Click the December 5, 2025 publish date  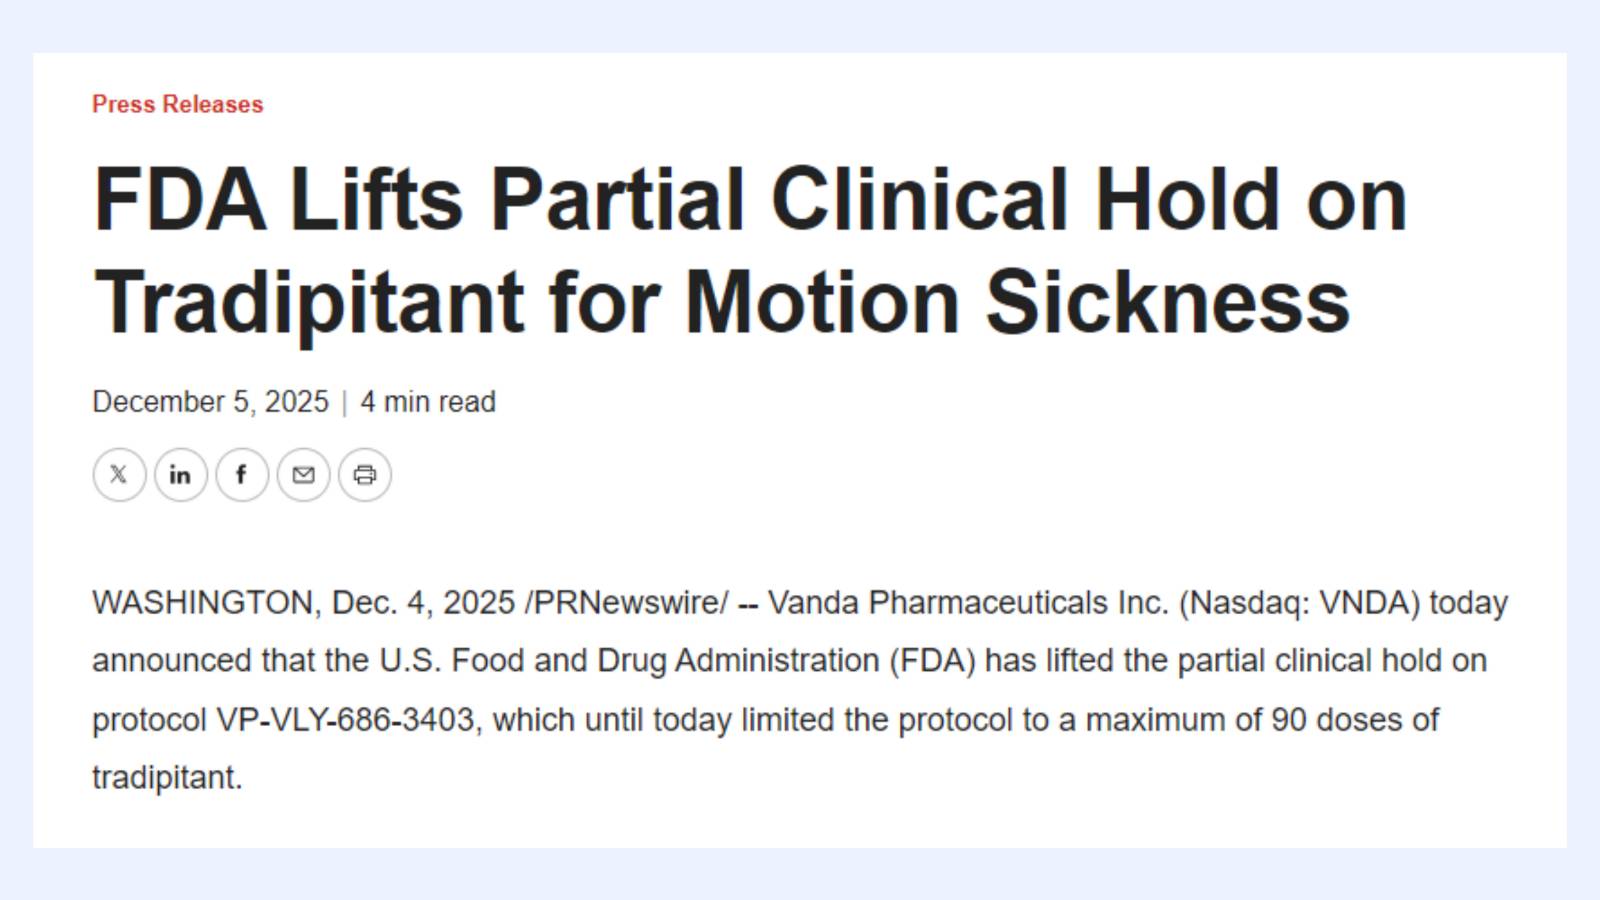[210, 402]
